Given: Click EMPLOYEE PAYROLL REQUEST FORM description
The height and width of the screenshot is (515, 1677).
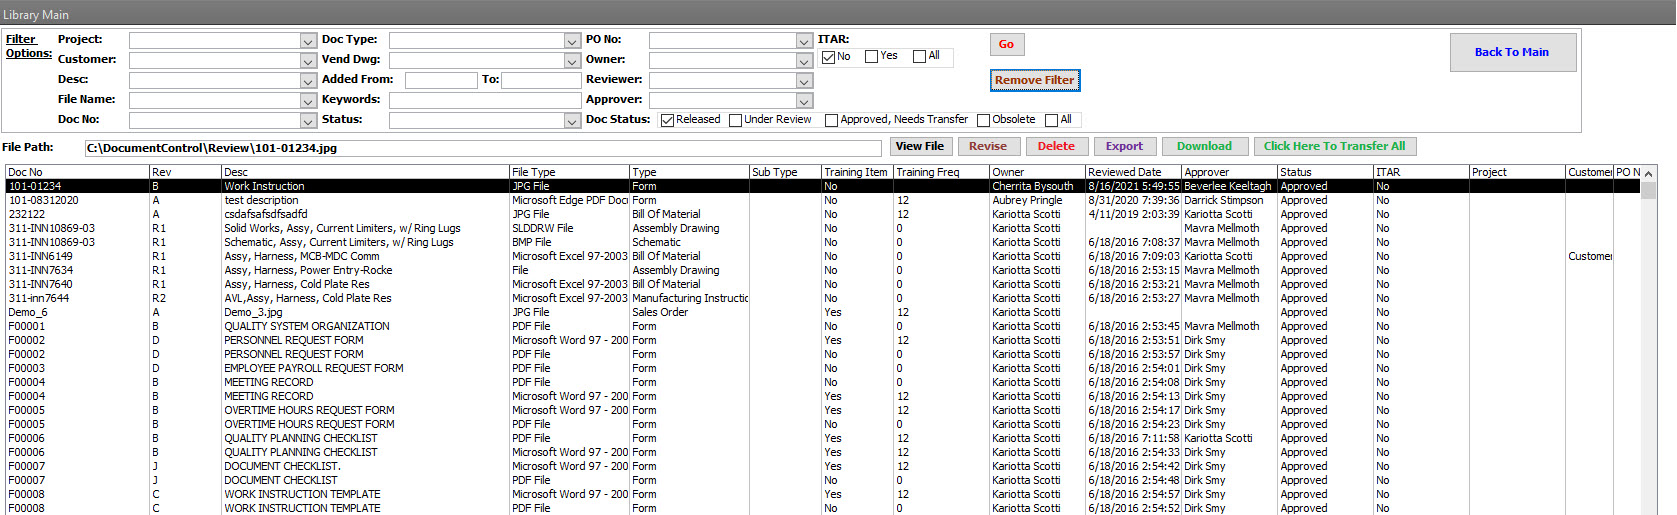Looking at the screenshot, I should (x=314, y=368).
